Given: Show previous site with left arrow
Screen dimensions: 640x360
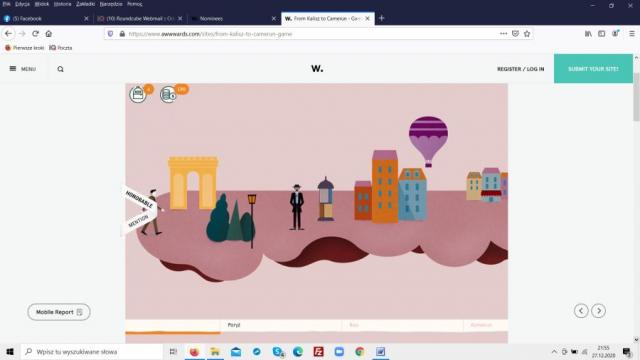Looking at the screenshot, I should pos(581,311).
